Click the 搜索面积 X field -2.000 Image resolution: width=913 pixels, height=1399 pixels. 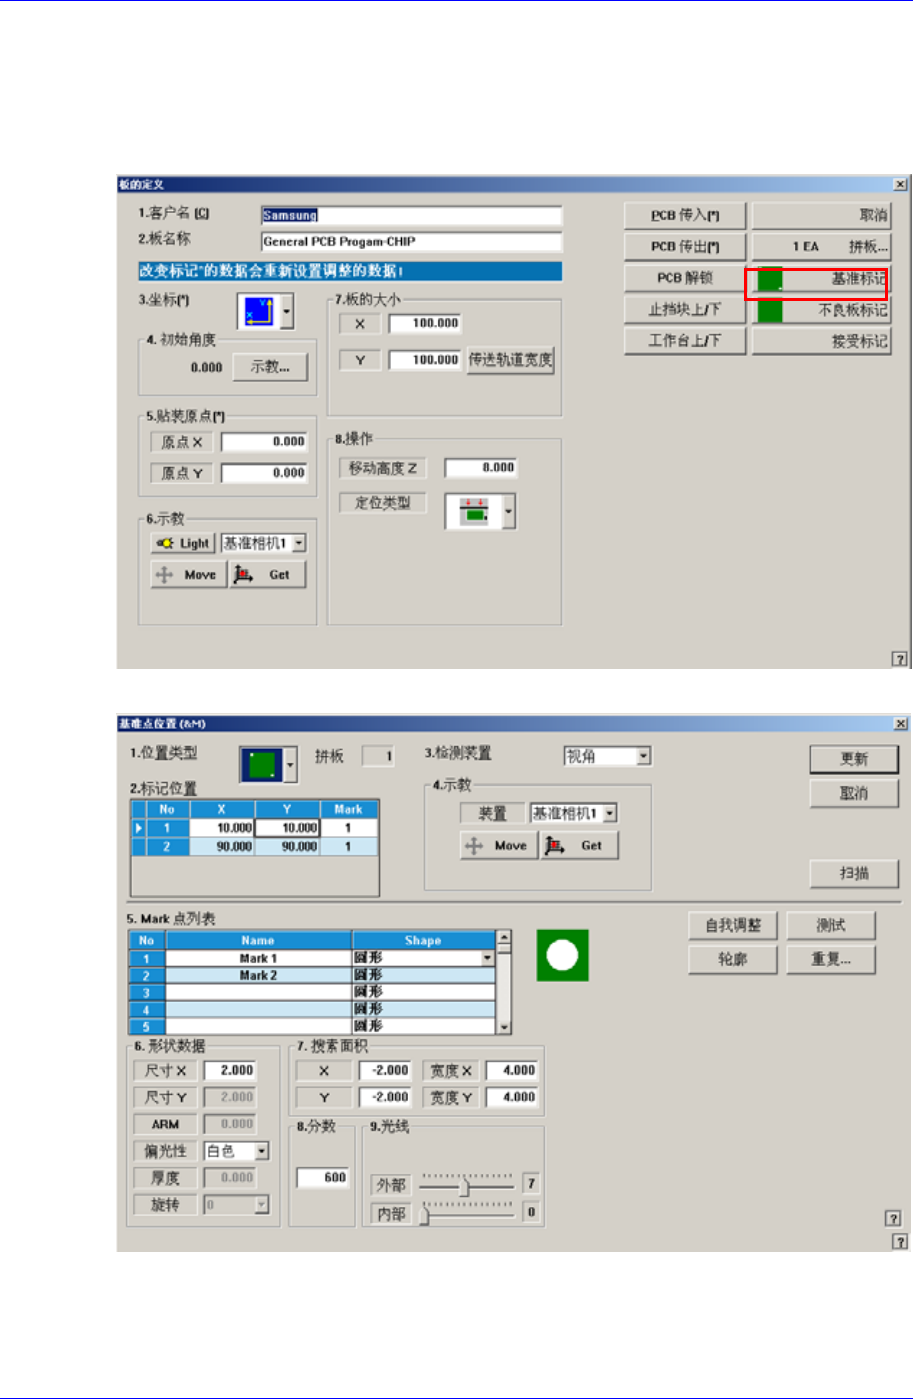[x=385, y=1070]
